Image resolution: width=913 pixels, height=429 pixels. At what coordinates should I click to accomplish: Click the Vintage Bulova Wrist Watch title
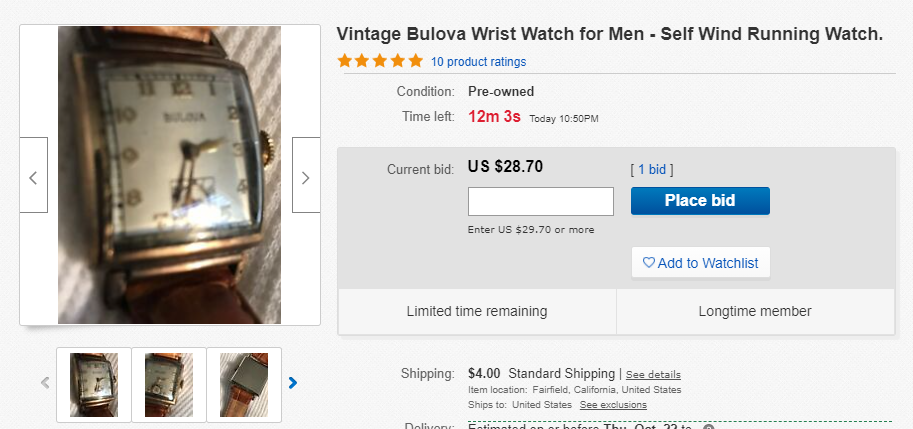pyautogui.click(x=610, y=34)
